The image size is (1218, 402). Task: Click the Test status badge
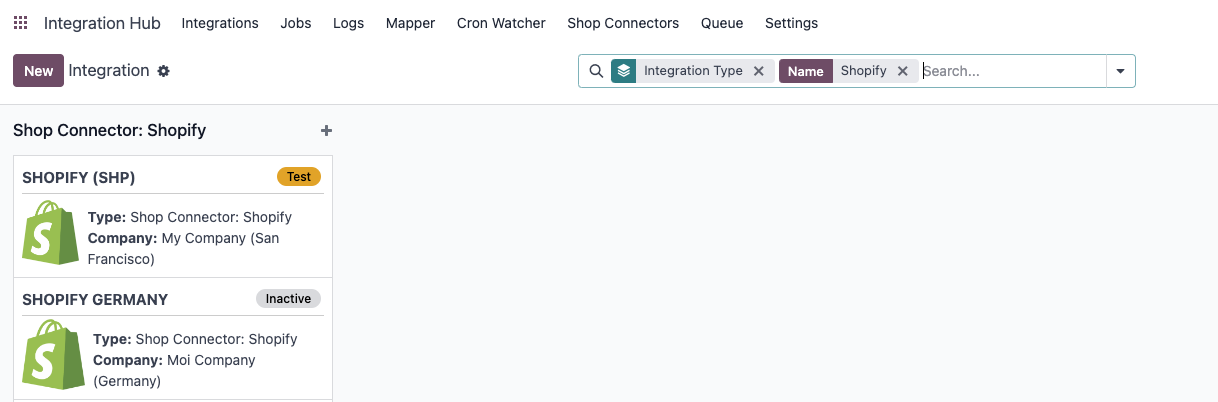click(299, 177)
